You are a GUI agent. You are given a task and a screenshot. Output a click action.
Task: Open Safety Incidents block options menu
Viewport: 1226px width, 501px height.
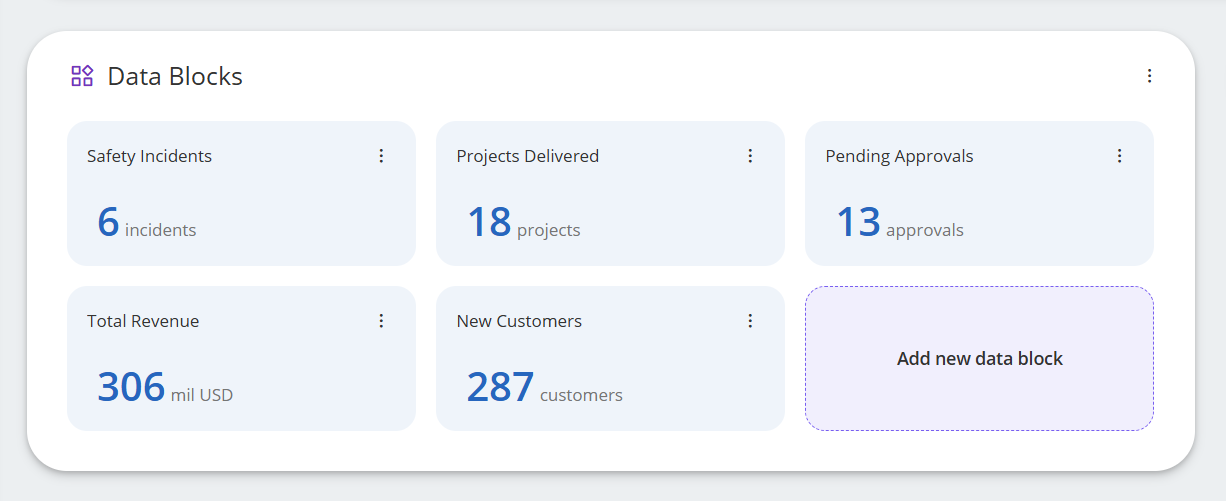(381, 156)
